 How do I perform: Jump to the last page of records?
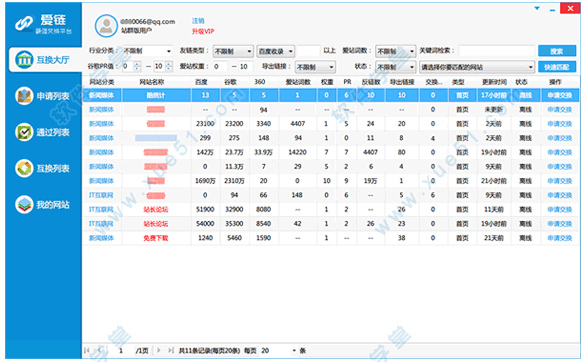[x=171, y=350]
